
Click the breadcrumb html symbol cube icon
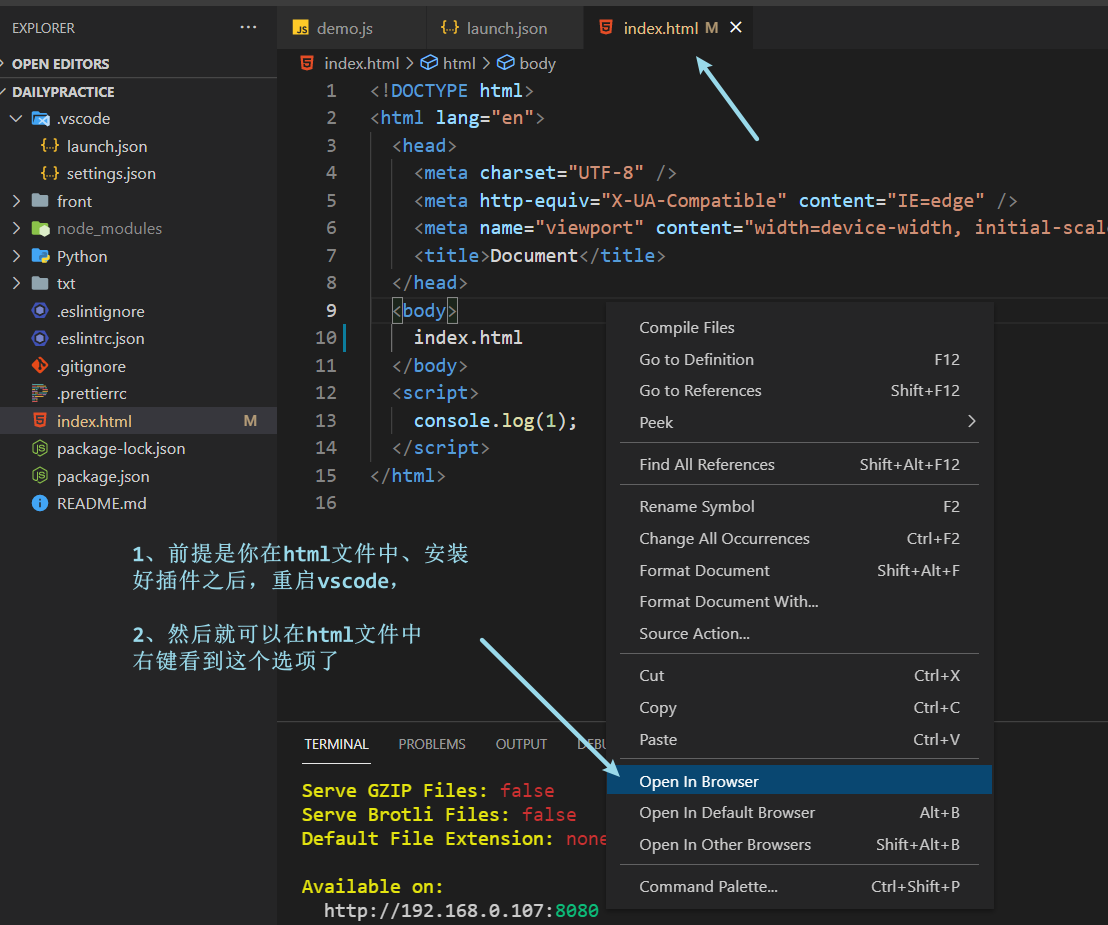(x=429, y=63)
